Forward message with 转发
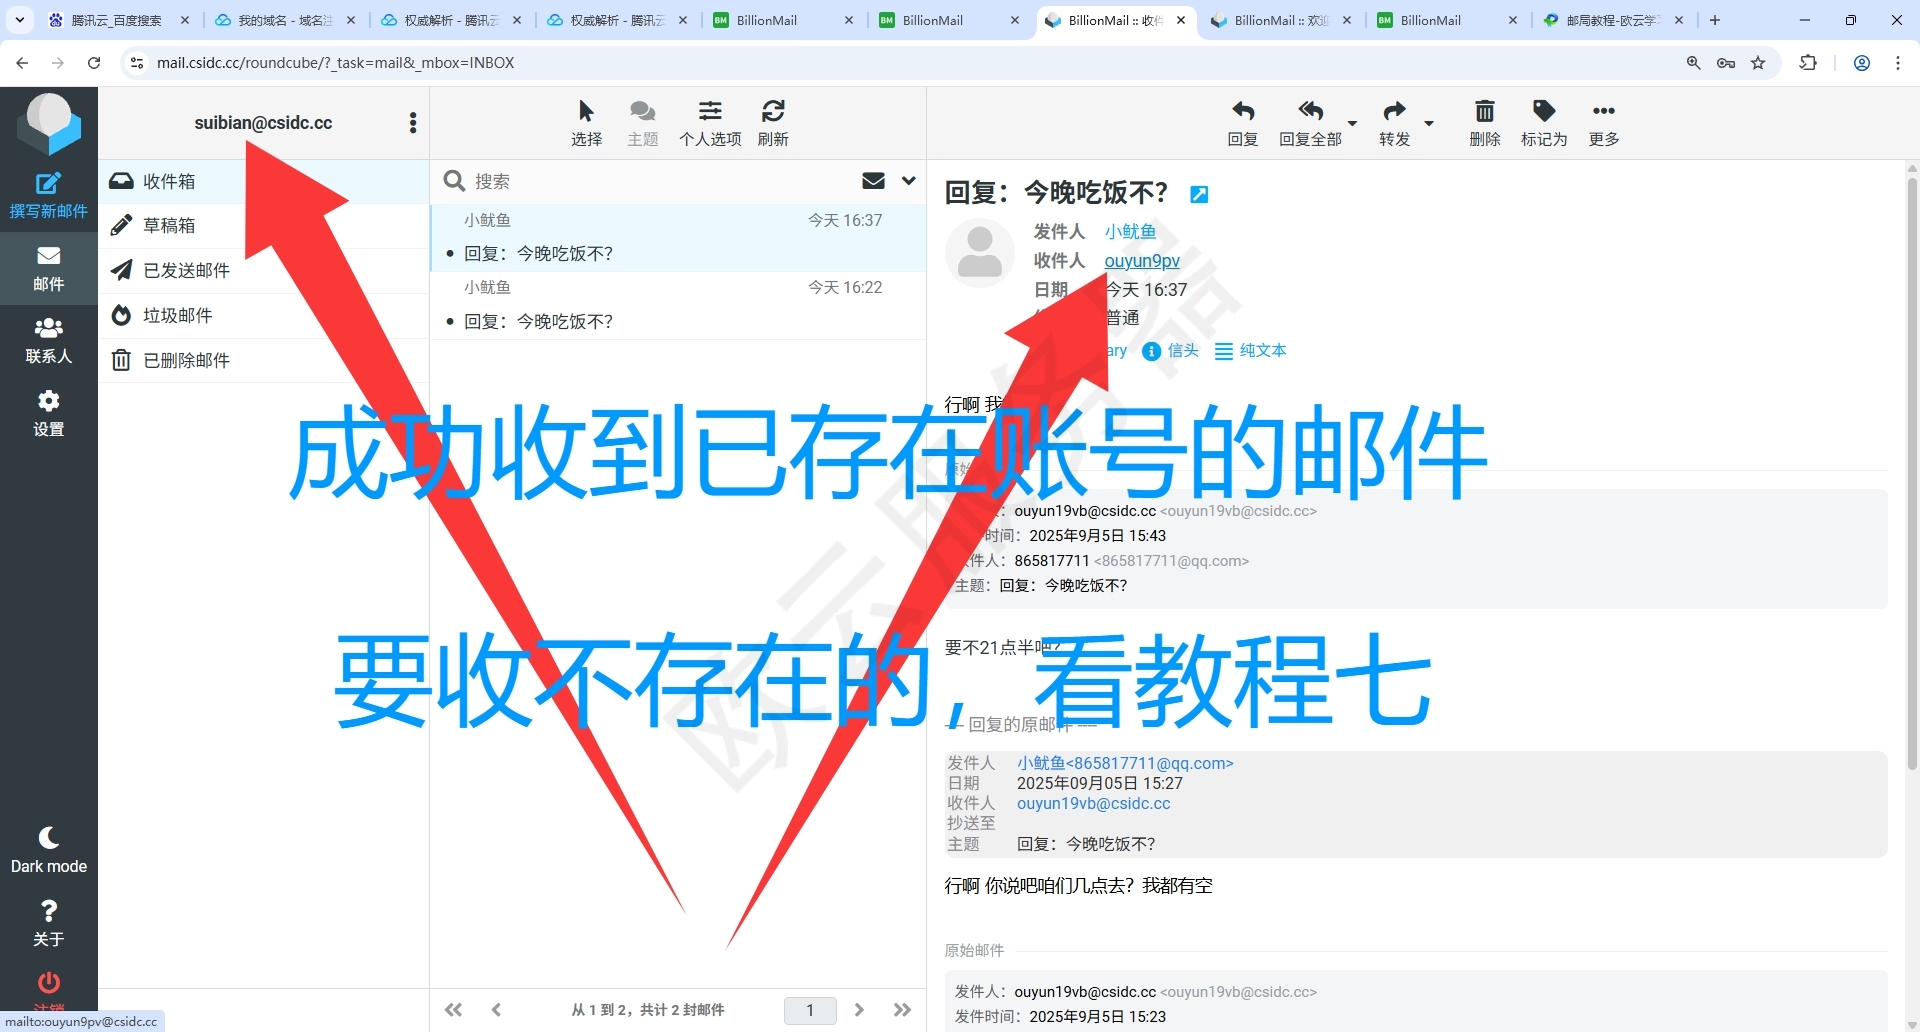This screenshot has height=1032, width=1920. [x=1394, y=123]
